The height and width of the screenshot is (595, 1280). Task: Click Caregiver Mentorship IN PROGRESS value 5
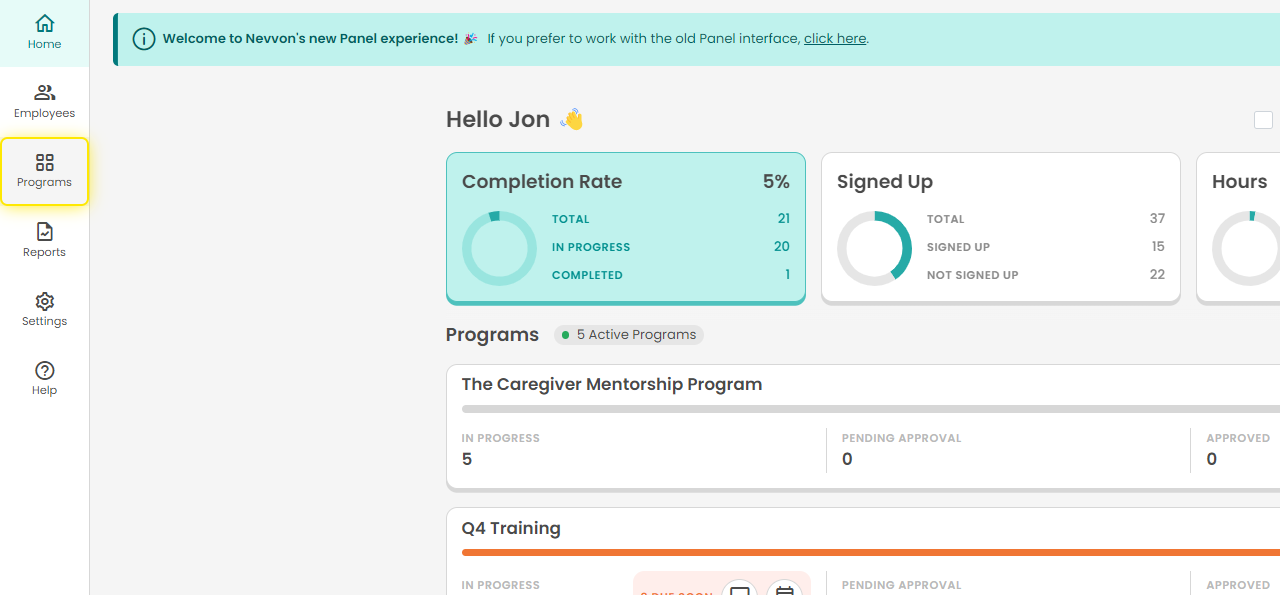[467, 460]
